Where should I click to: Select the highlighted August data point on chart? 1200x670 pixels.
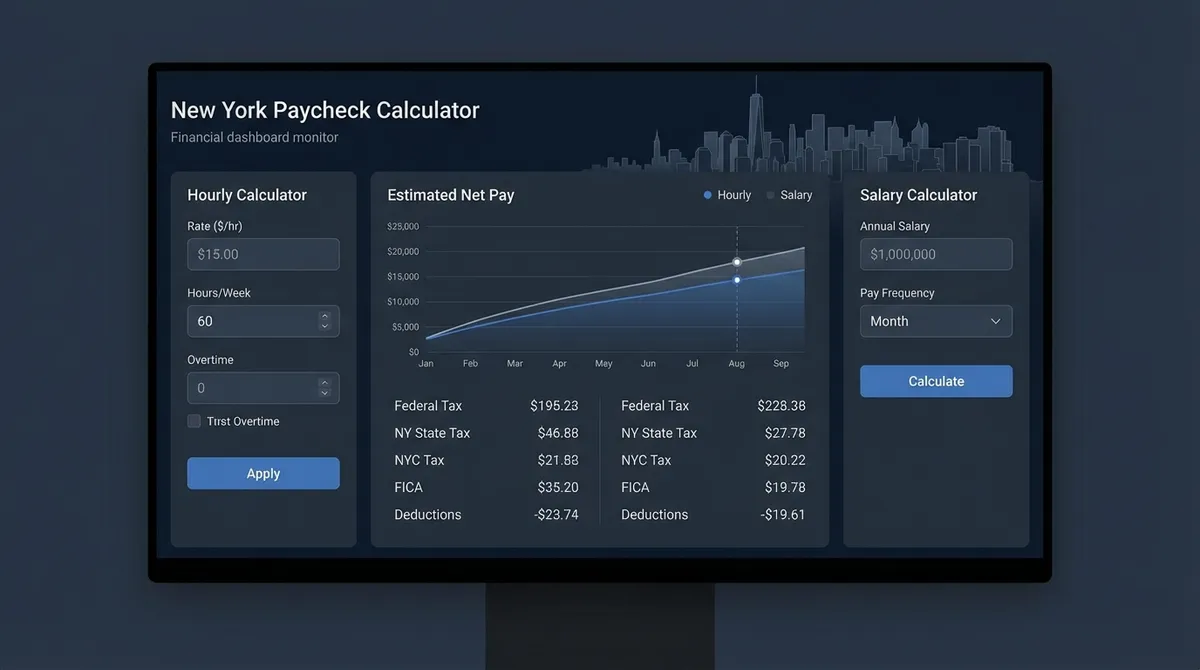click(x=737, y=262)
